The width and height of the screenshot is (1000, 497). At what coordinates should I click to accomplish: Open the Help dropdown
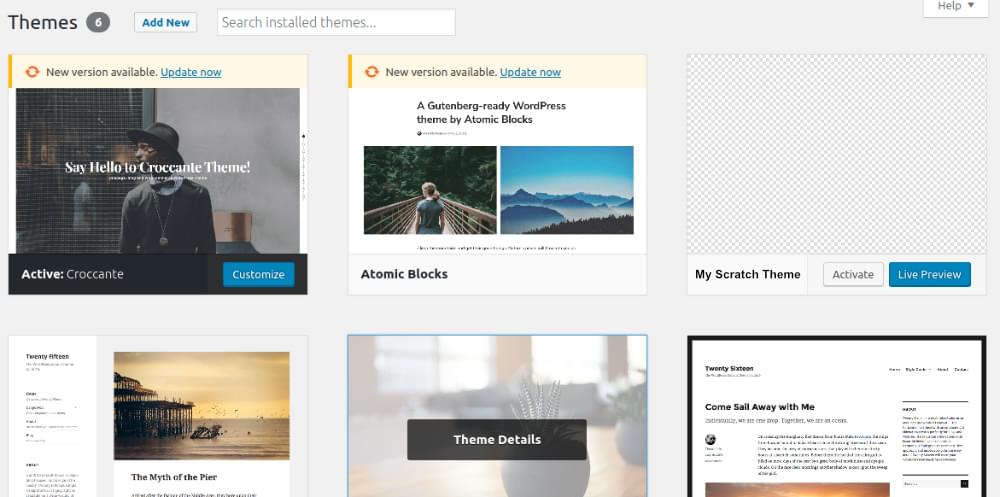pyautogui.click(x=955, y=6)
